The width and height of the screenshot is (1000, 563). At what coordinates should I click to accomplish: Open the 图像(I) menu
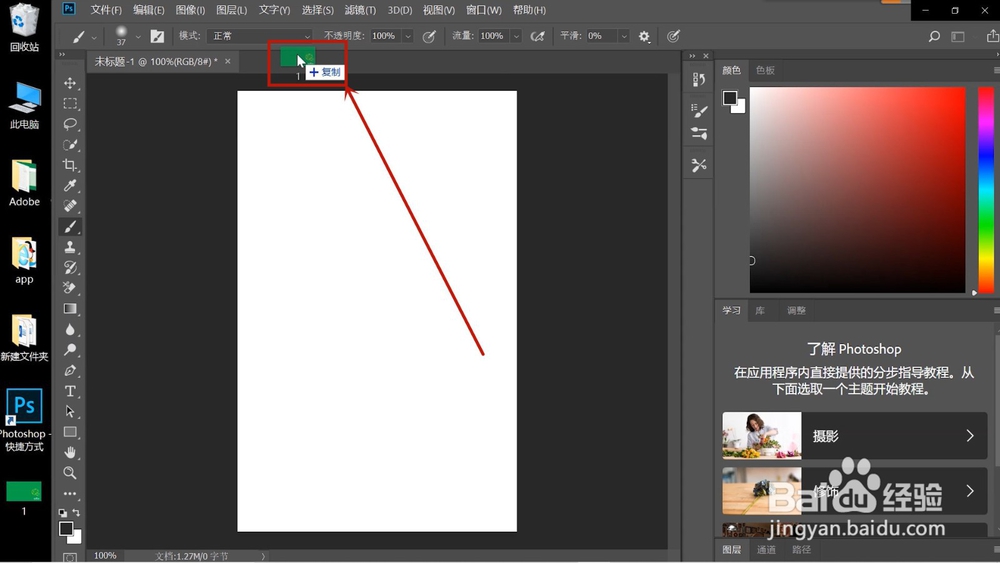tap(190, 10)
